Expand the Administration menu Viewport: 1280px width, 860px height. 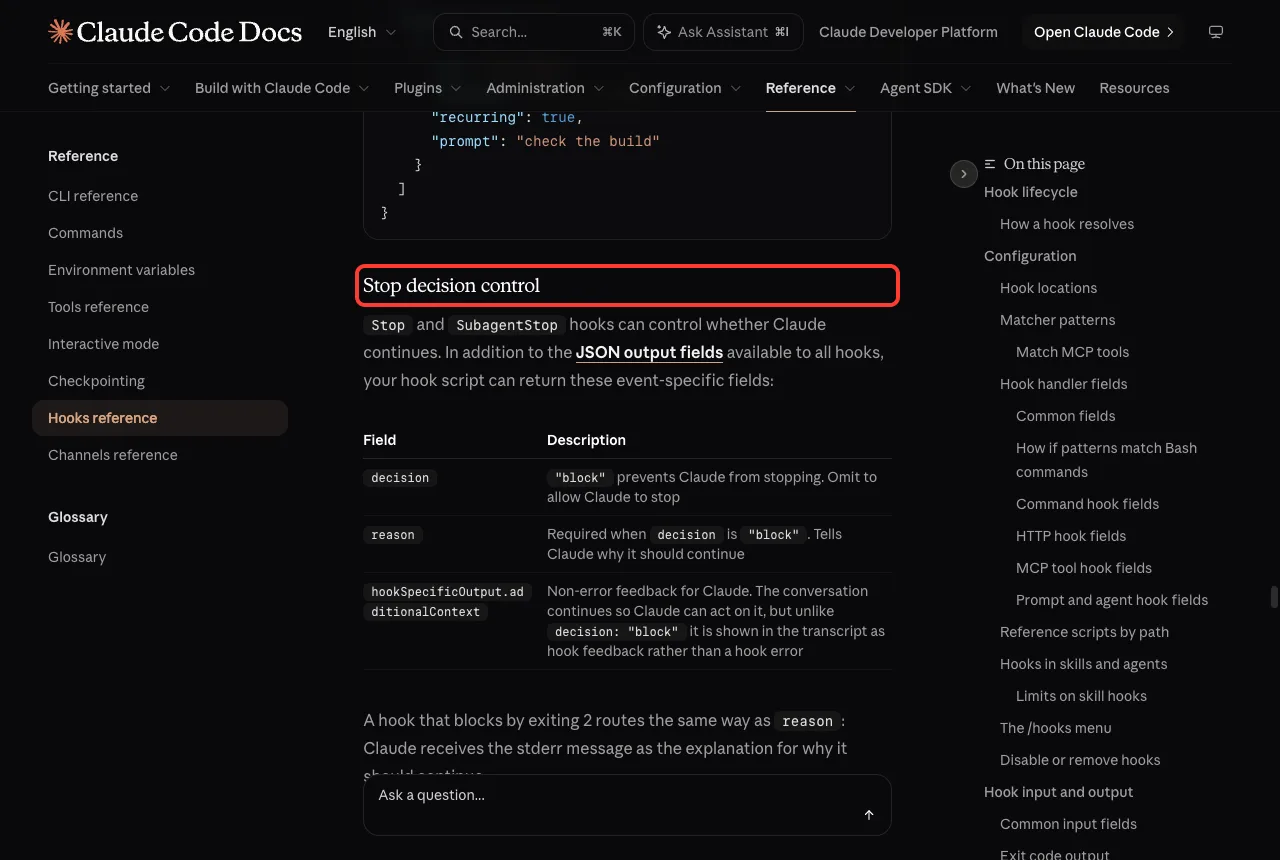(x=545, y=88)
